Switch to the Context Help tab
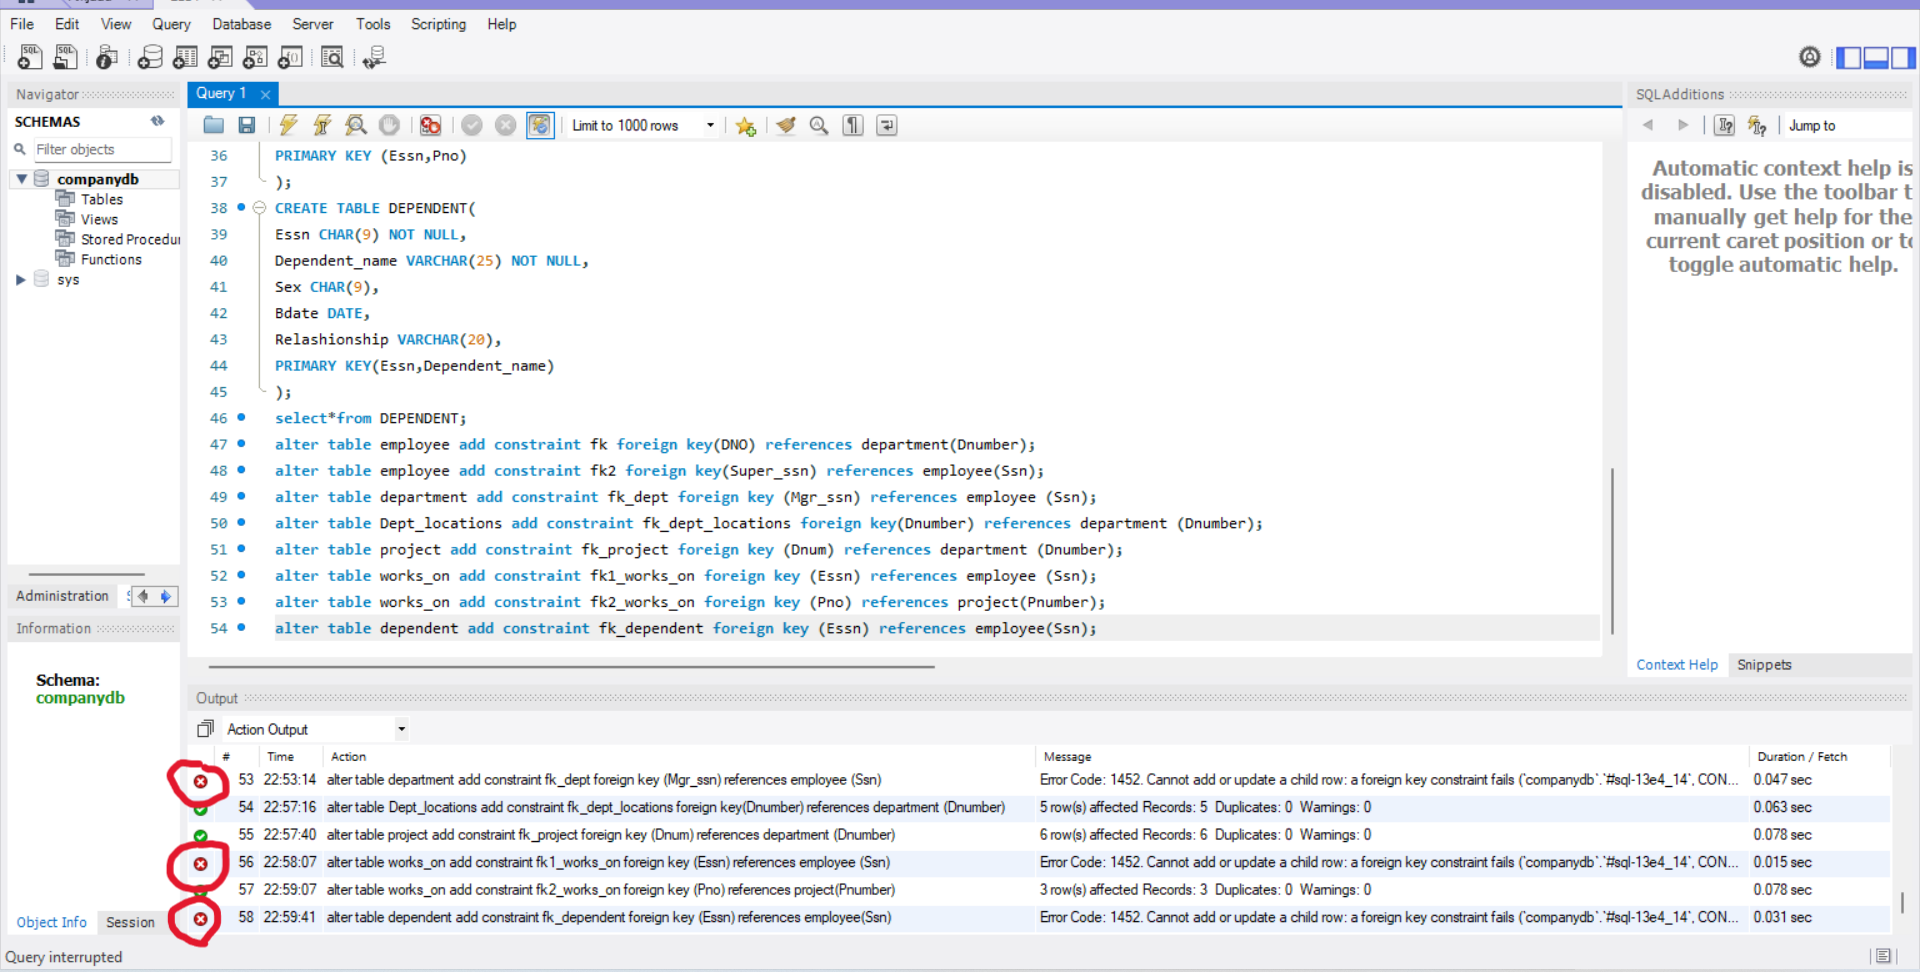The width and height of the screenshot is (1920, 972). click(x=1677, y=665)
